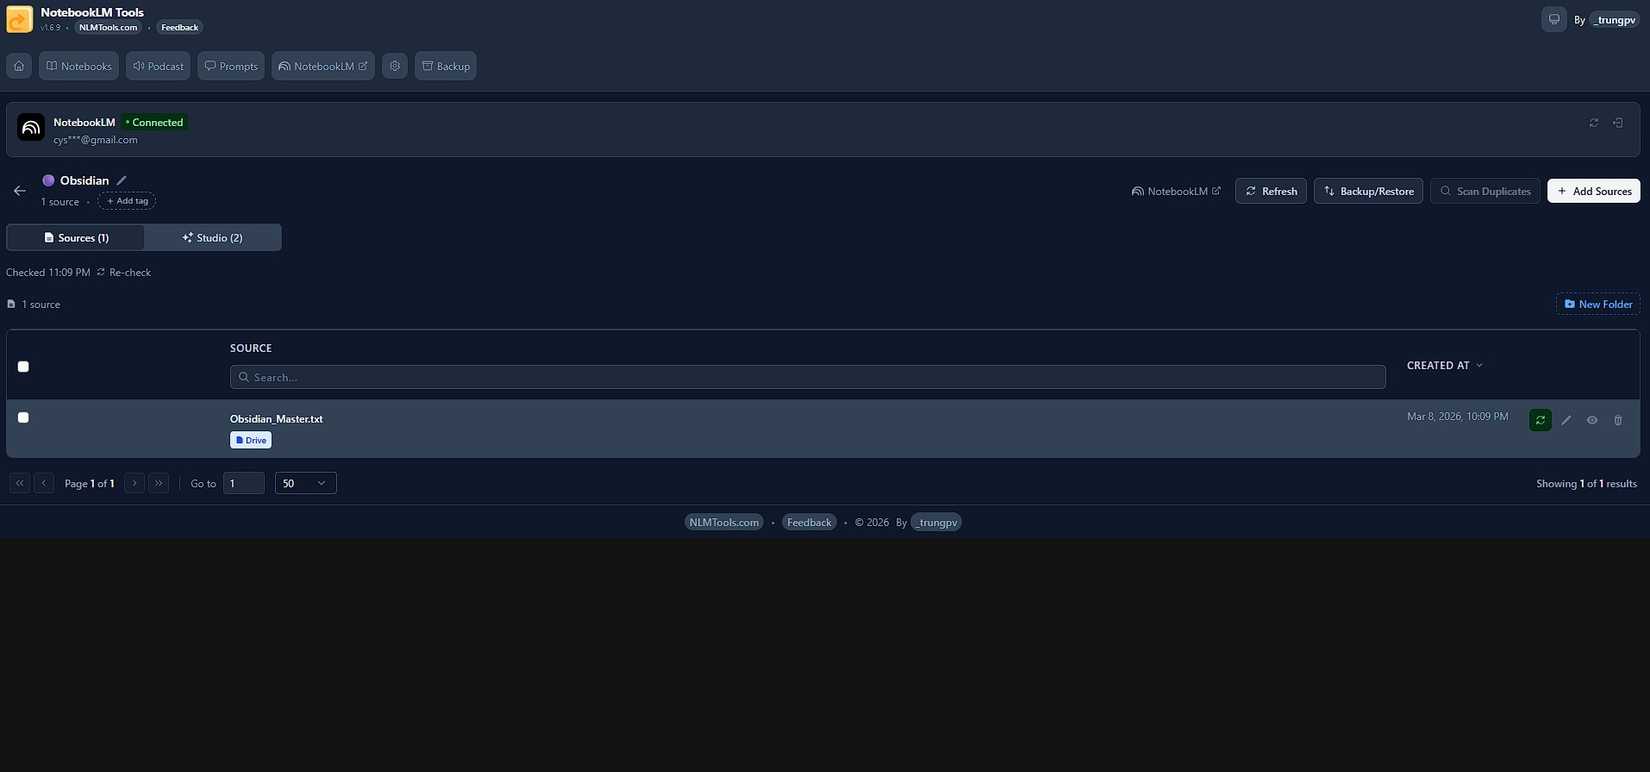Preview Obsidian_Master.txt with the eye icon
Screen dimensions: 1650x772
pyautogui.click(x=1592, y=420)
